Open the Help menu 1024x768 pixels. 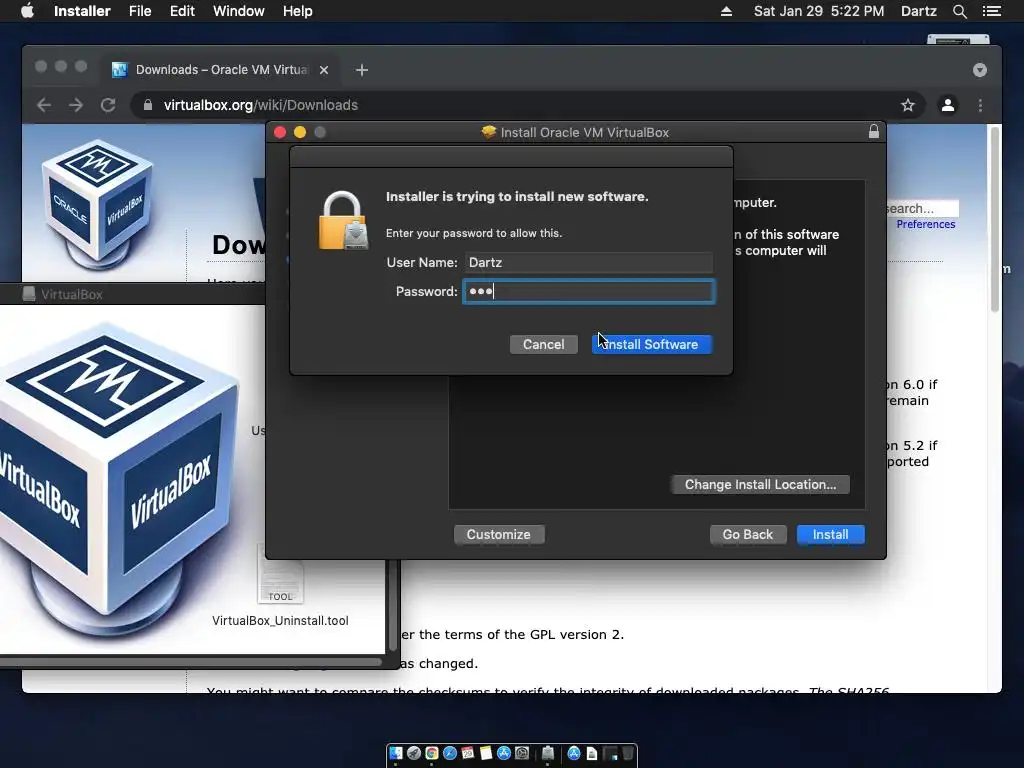coord(297,11)
